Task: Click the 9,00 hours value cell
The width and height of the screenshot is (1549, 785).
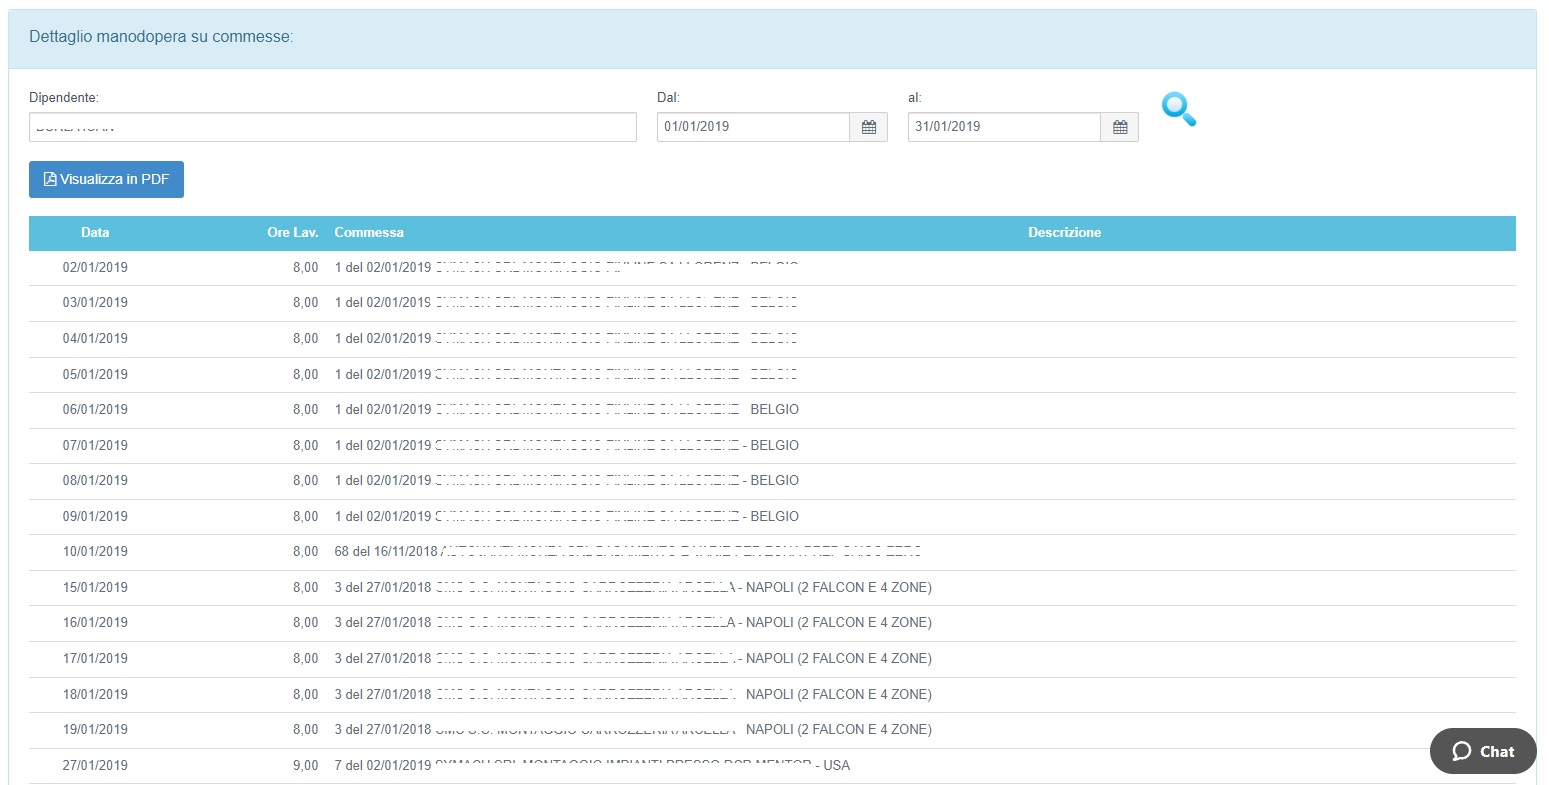Action: 305,765
